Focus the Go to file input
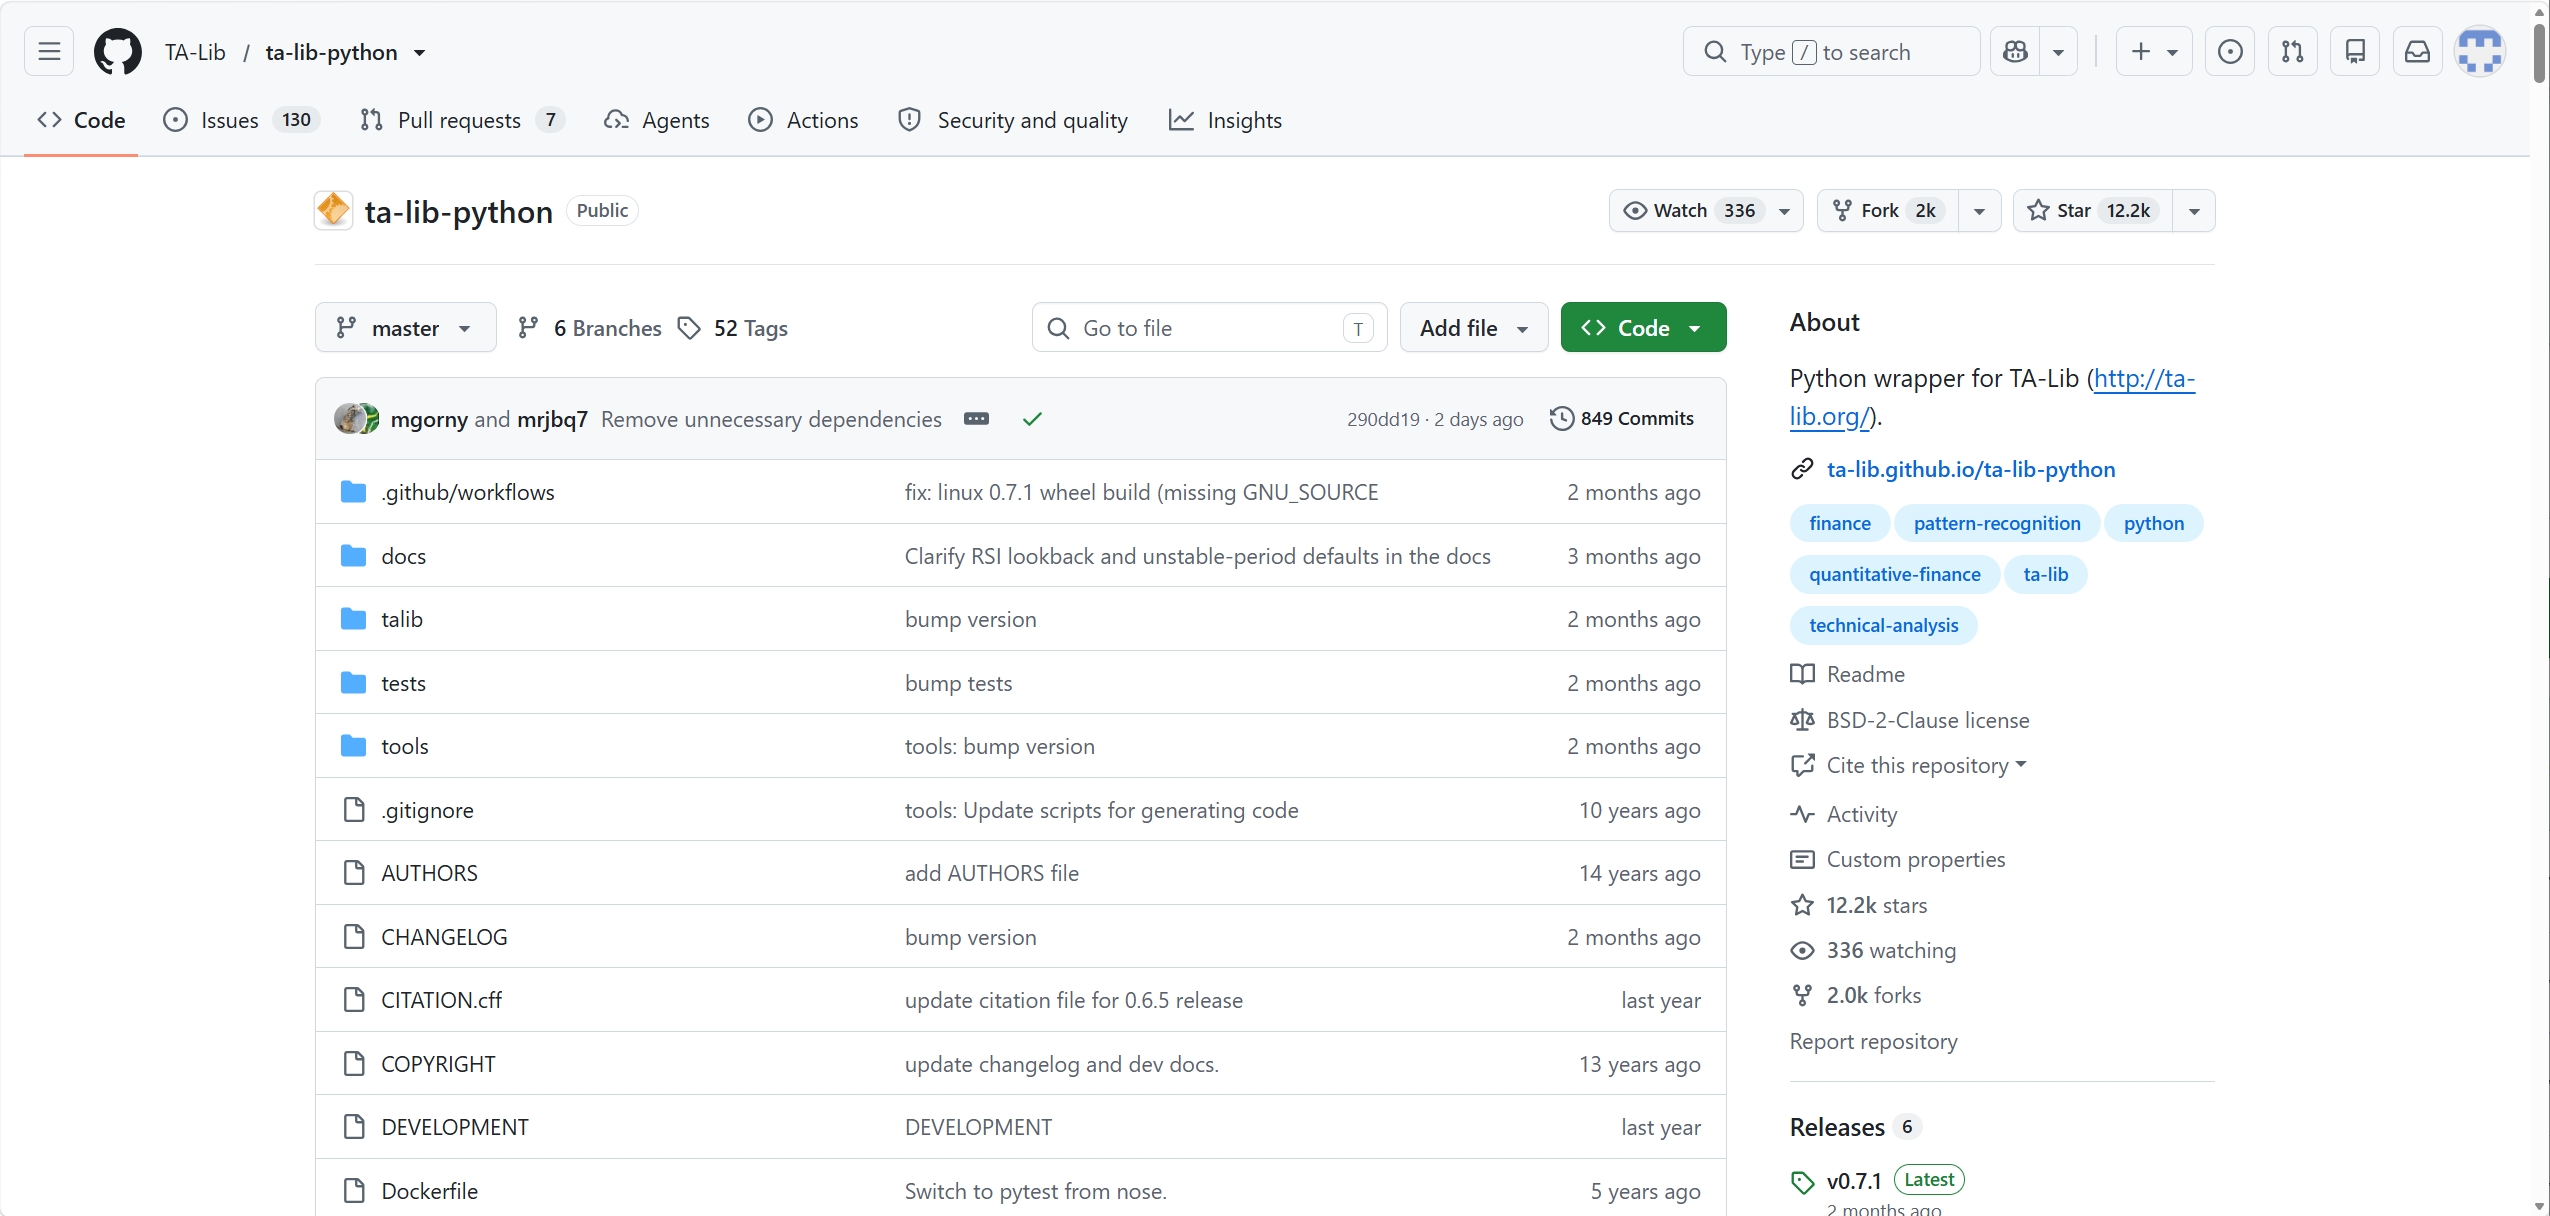The height and width of the screenshot is (1216, 2550). [1209, 327]
